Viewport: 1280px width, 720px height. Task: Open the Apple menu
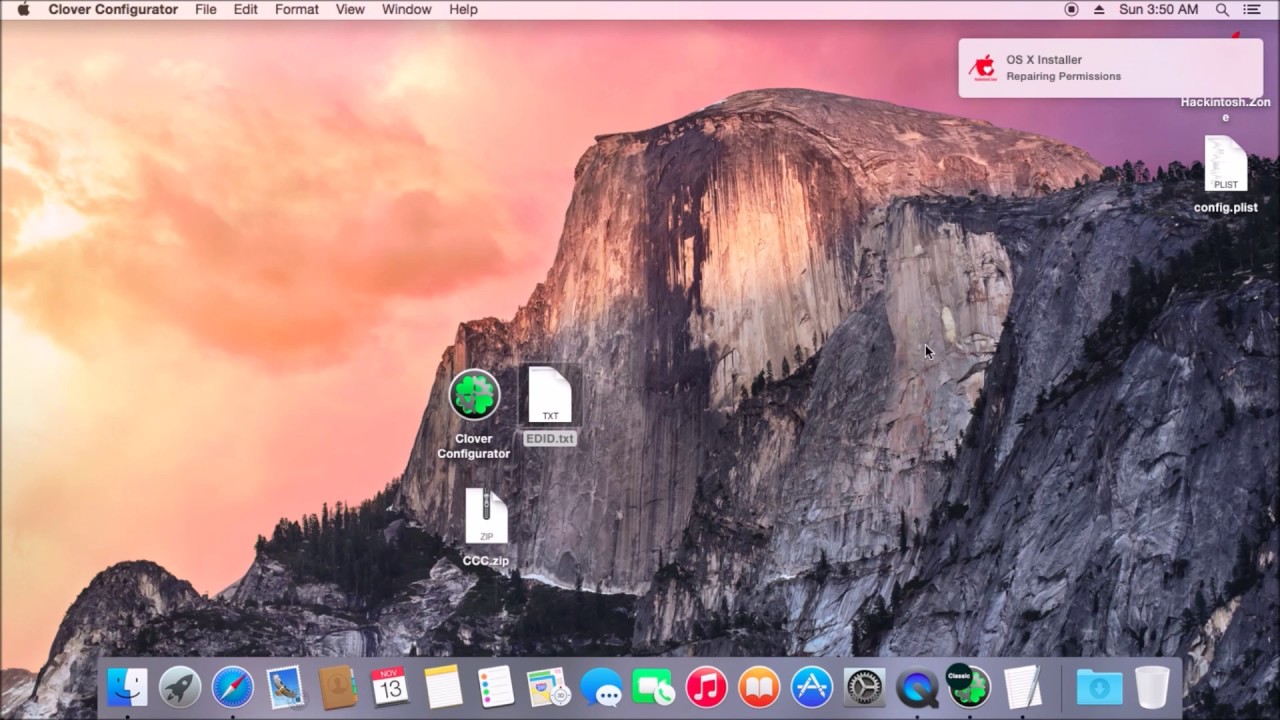23,9
